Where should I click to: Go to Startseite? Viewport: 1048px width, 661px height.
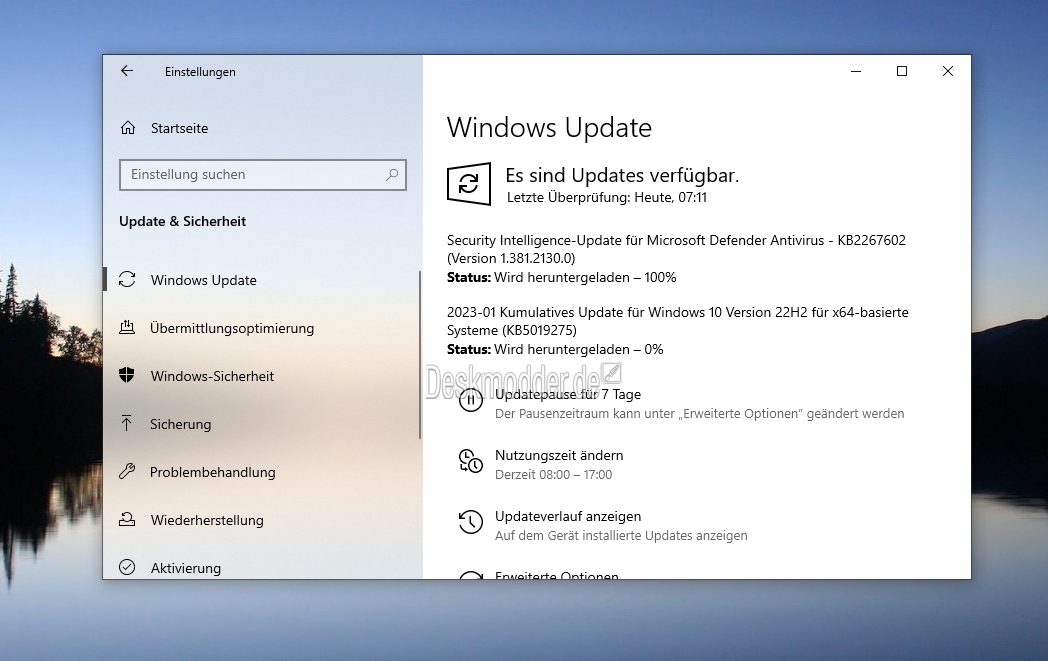click(179, 128)
